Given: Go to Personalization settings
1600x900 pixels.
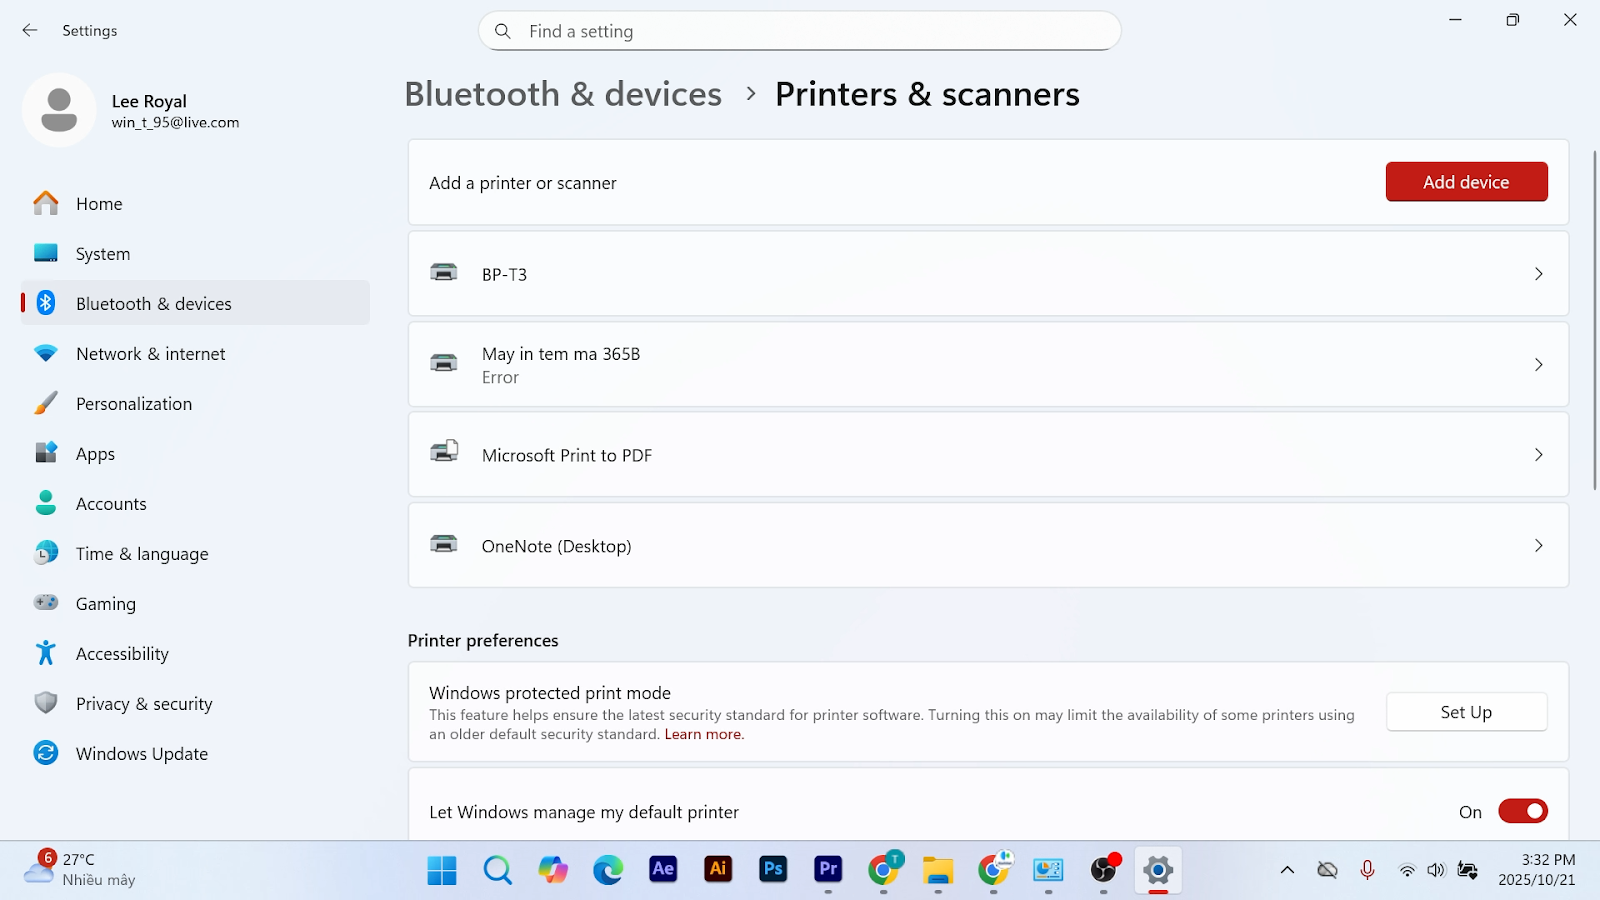Looking at the screenshot, I should click(x=196, y=403).
